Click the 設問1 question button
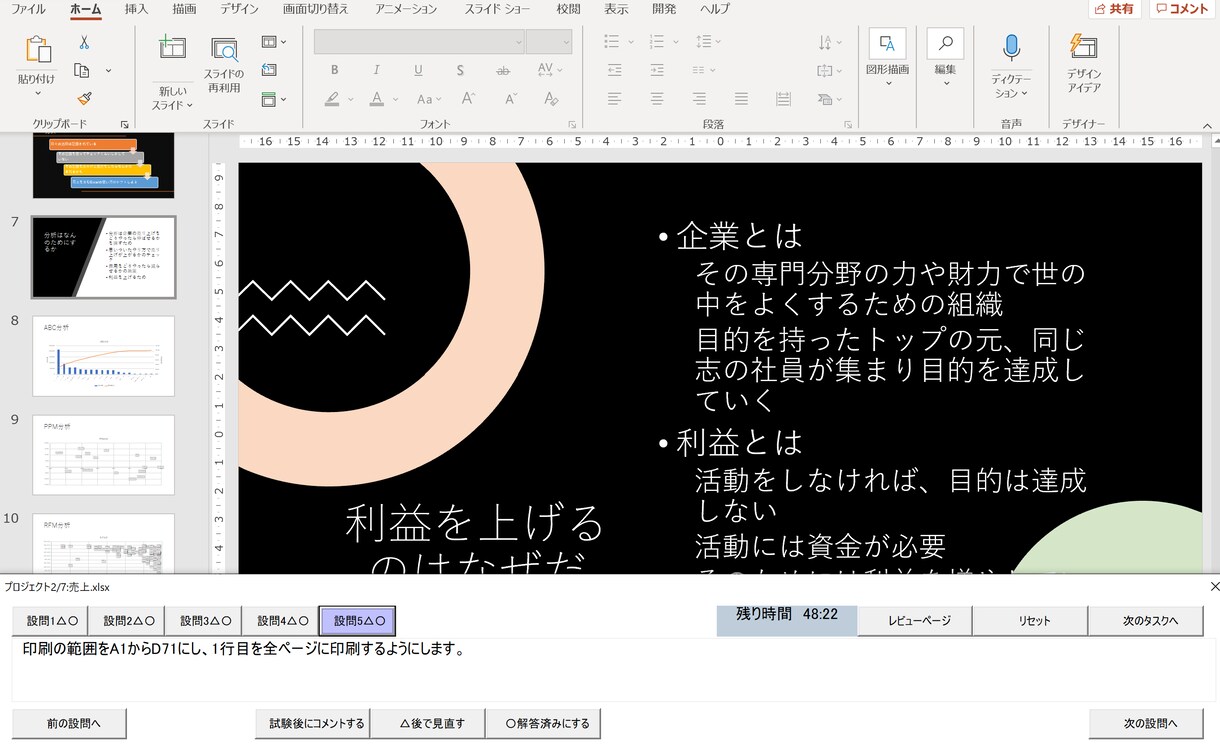Screen dimensions: 1220x746 [x=50, y=621]
